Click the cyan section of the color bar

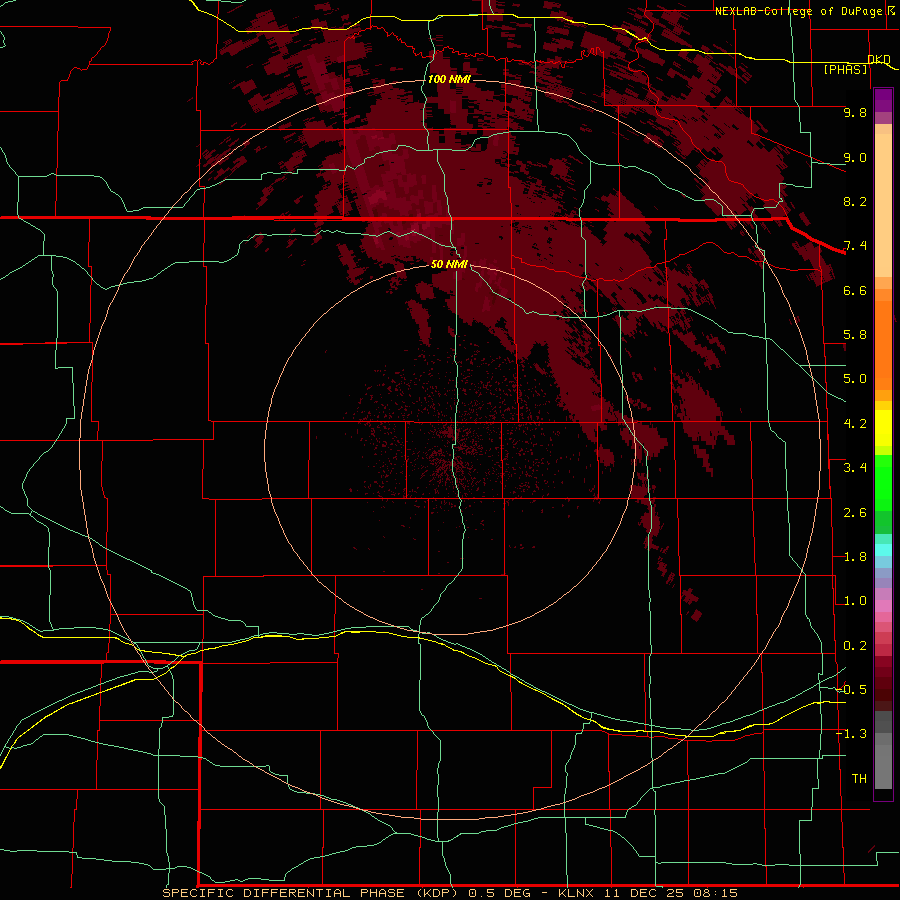point(883,549)
